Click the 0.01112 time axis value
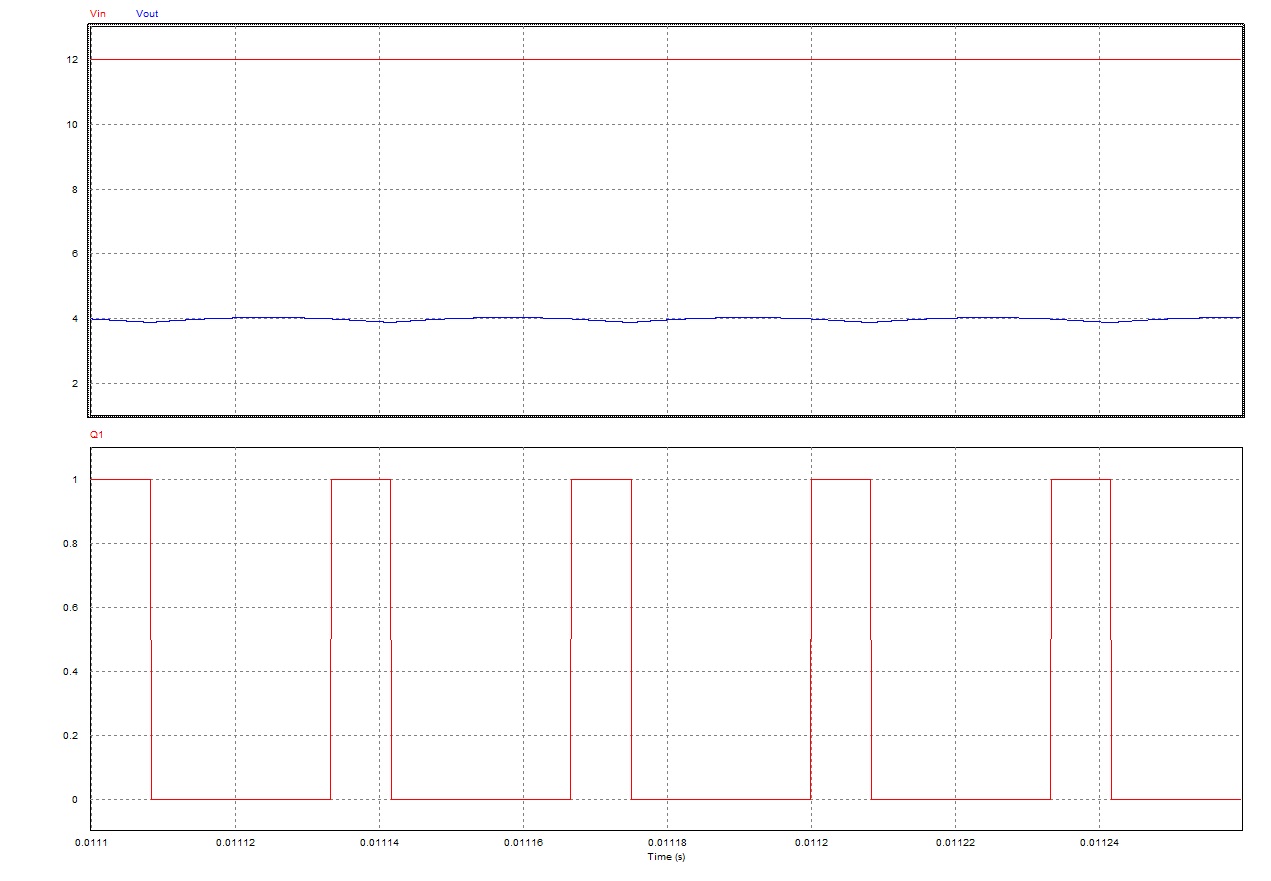 pos(235,843)
